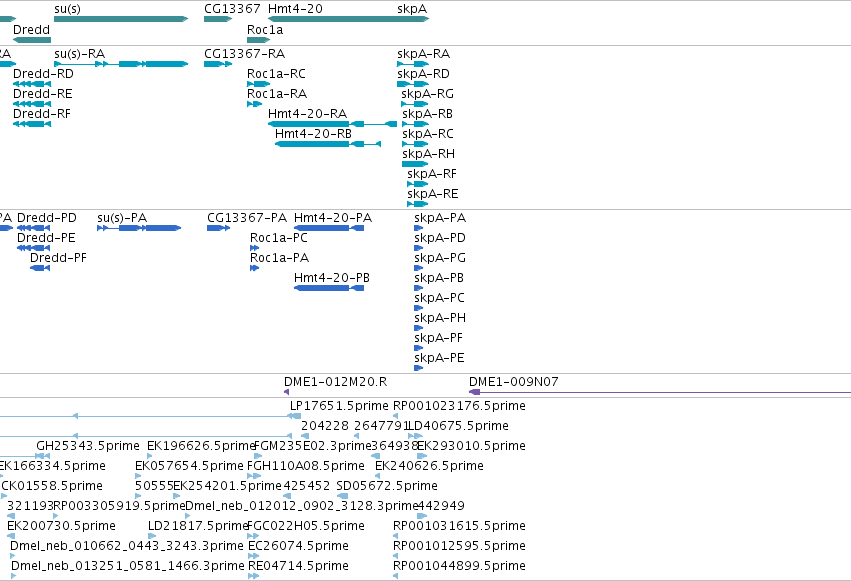Screen dimensions: 851x581
Task: Click the skpA-RF transcript label
Action: [x=432, y=174]
